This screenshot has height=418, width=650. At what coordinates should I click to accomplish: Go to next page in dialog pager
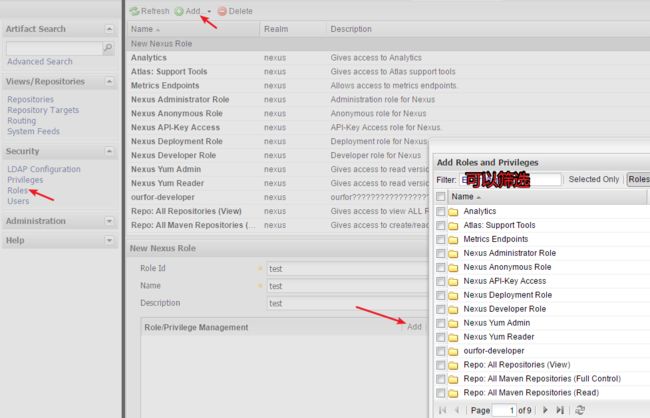pyautogui.click(x=545, y=410)
